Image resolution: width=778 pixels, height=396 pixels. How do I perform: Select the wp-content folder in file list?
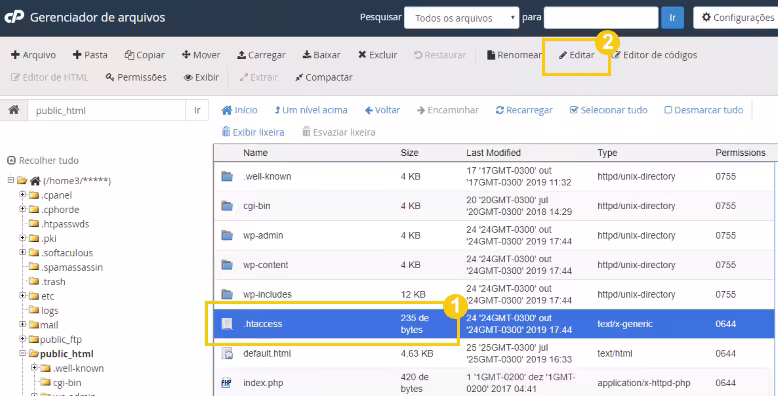coord(265,265)
